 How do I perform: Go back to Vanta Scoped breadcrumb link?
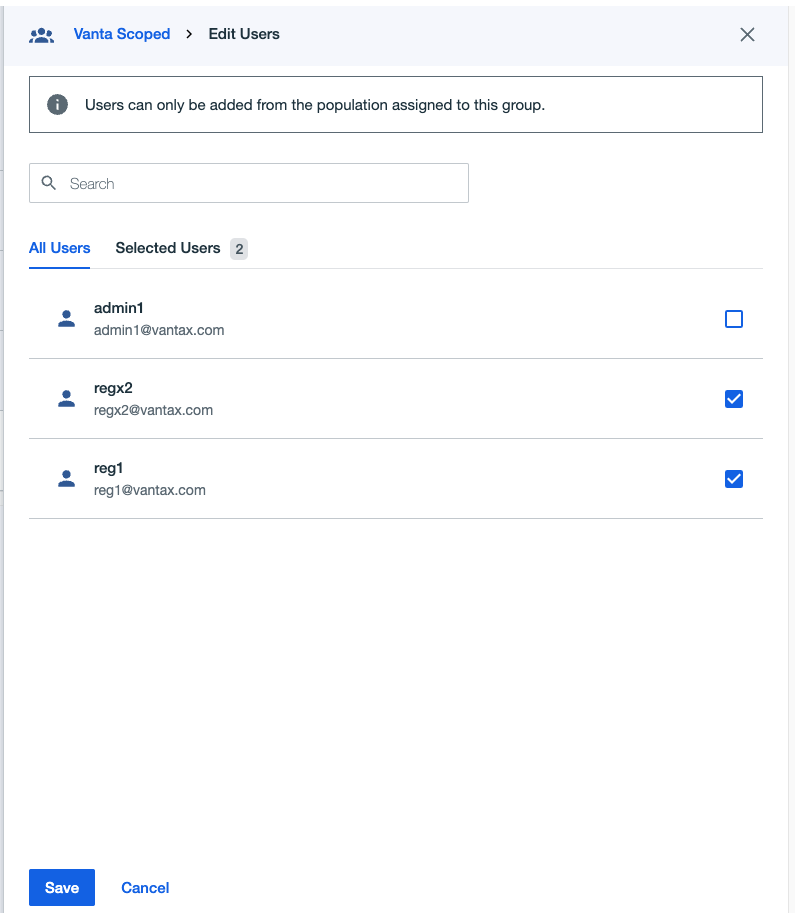tap(122, 34)
